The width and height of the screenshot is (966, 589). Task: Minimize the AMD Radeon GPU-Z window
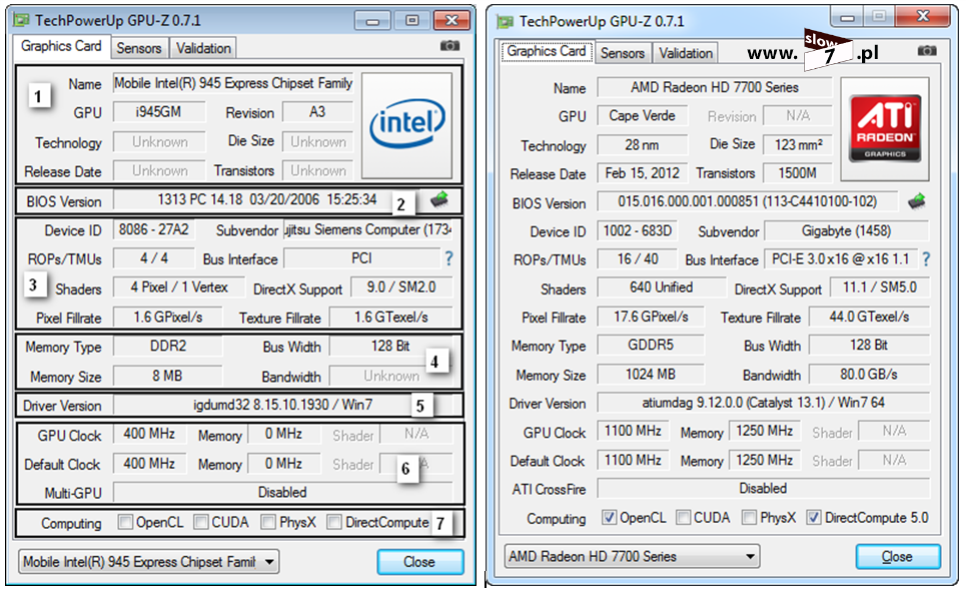pos(847,17)
